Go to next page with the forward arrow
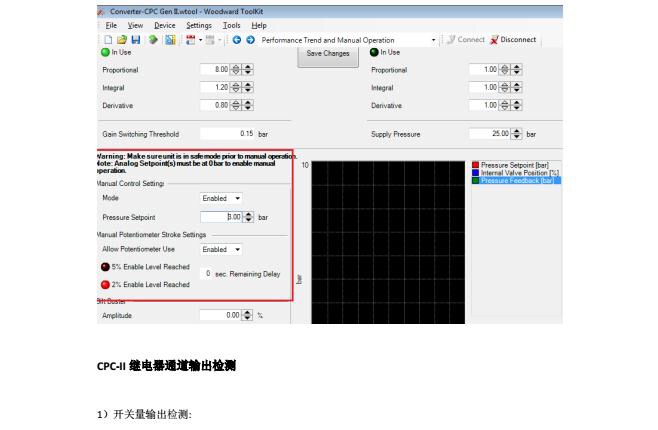658x430 pixels. coord(251,40)
